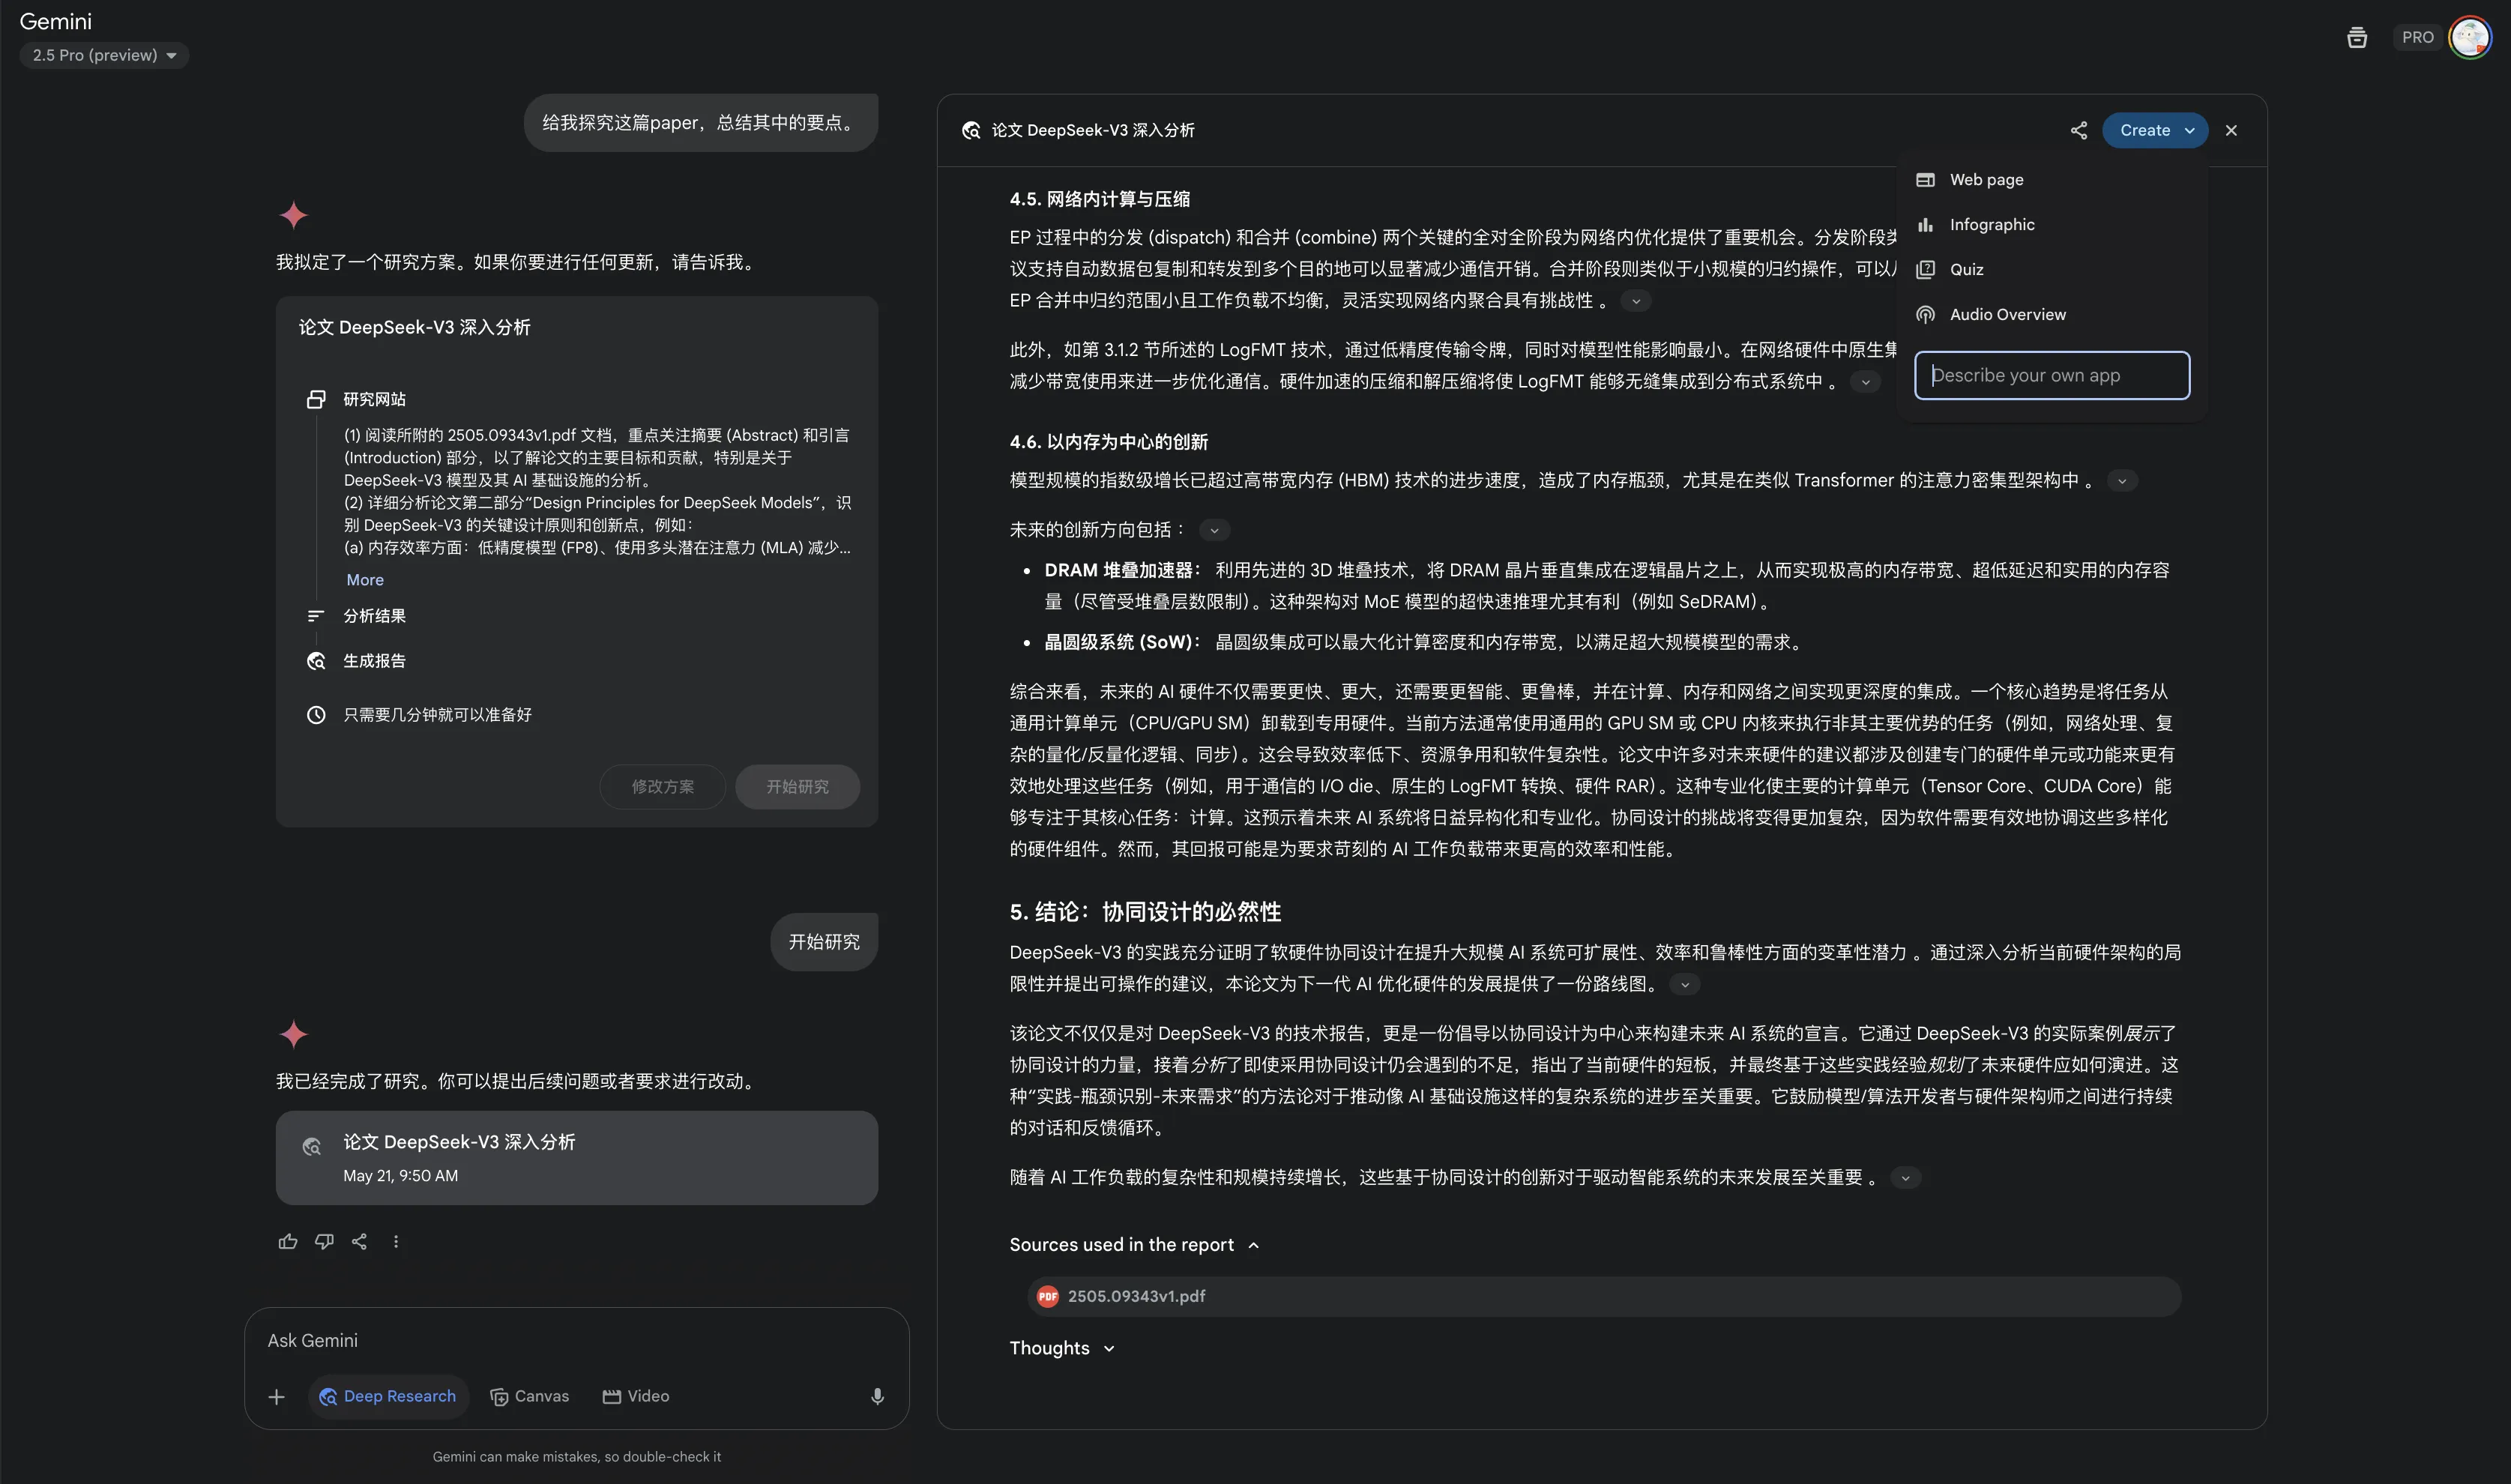Viewport: 2511px width, 1484px height.
Task: Click the user message 给我探究这篇paper
Action: pos(701,123)
